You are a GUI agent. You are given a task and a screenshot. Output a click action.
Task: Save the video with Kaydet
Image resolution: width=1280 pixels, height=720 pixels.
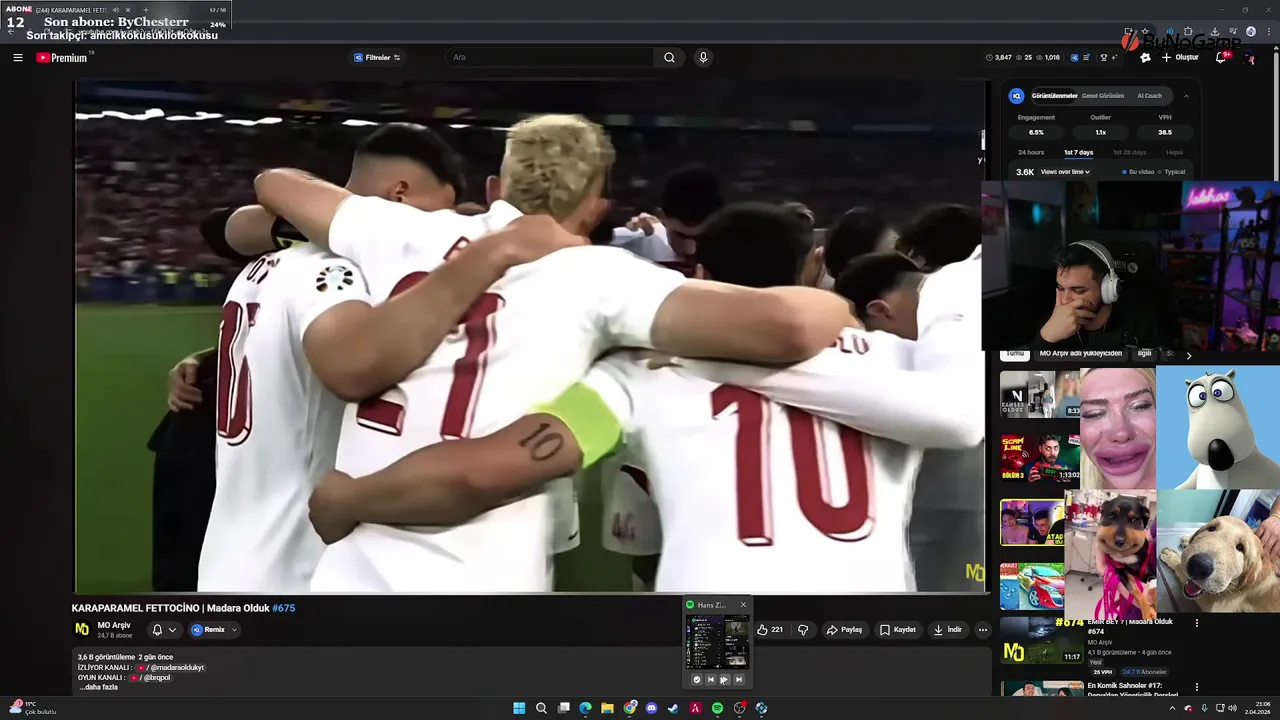click(x=898, y=630)
